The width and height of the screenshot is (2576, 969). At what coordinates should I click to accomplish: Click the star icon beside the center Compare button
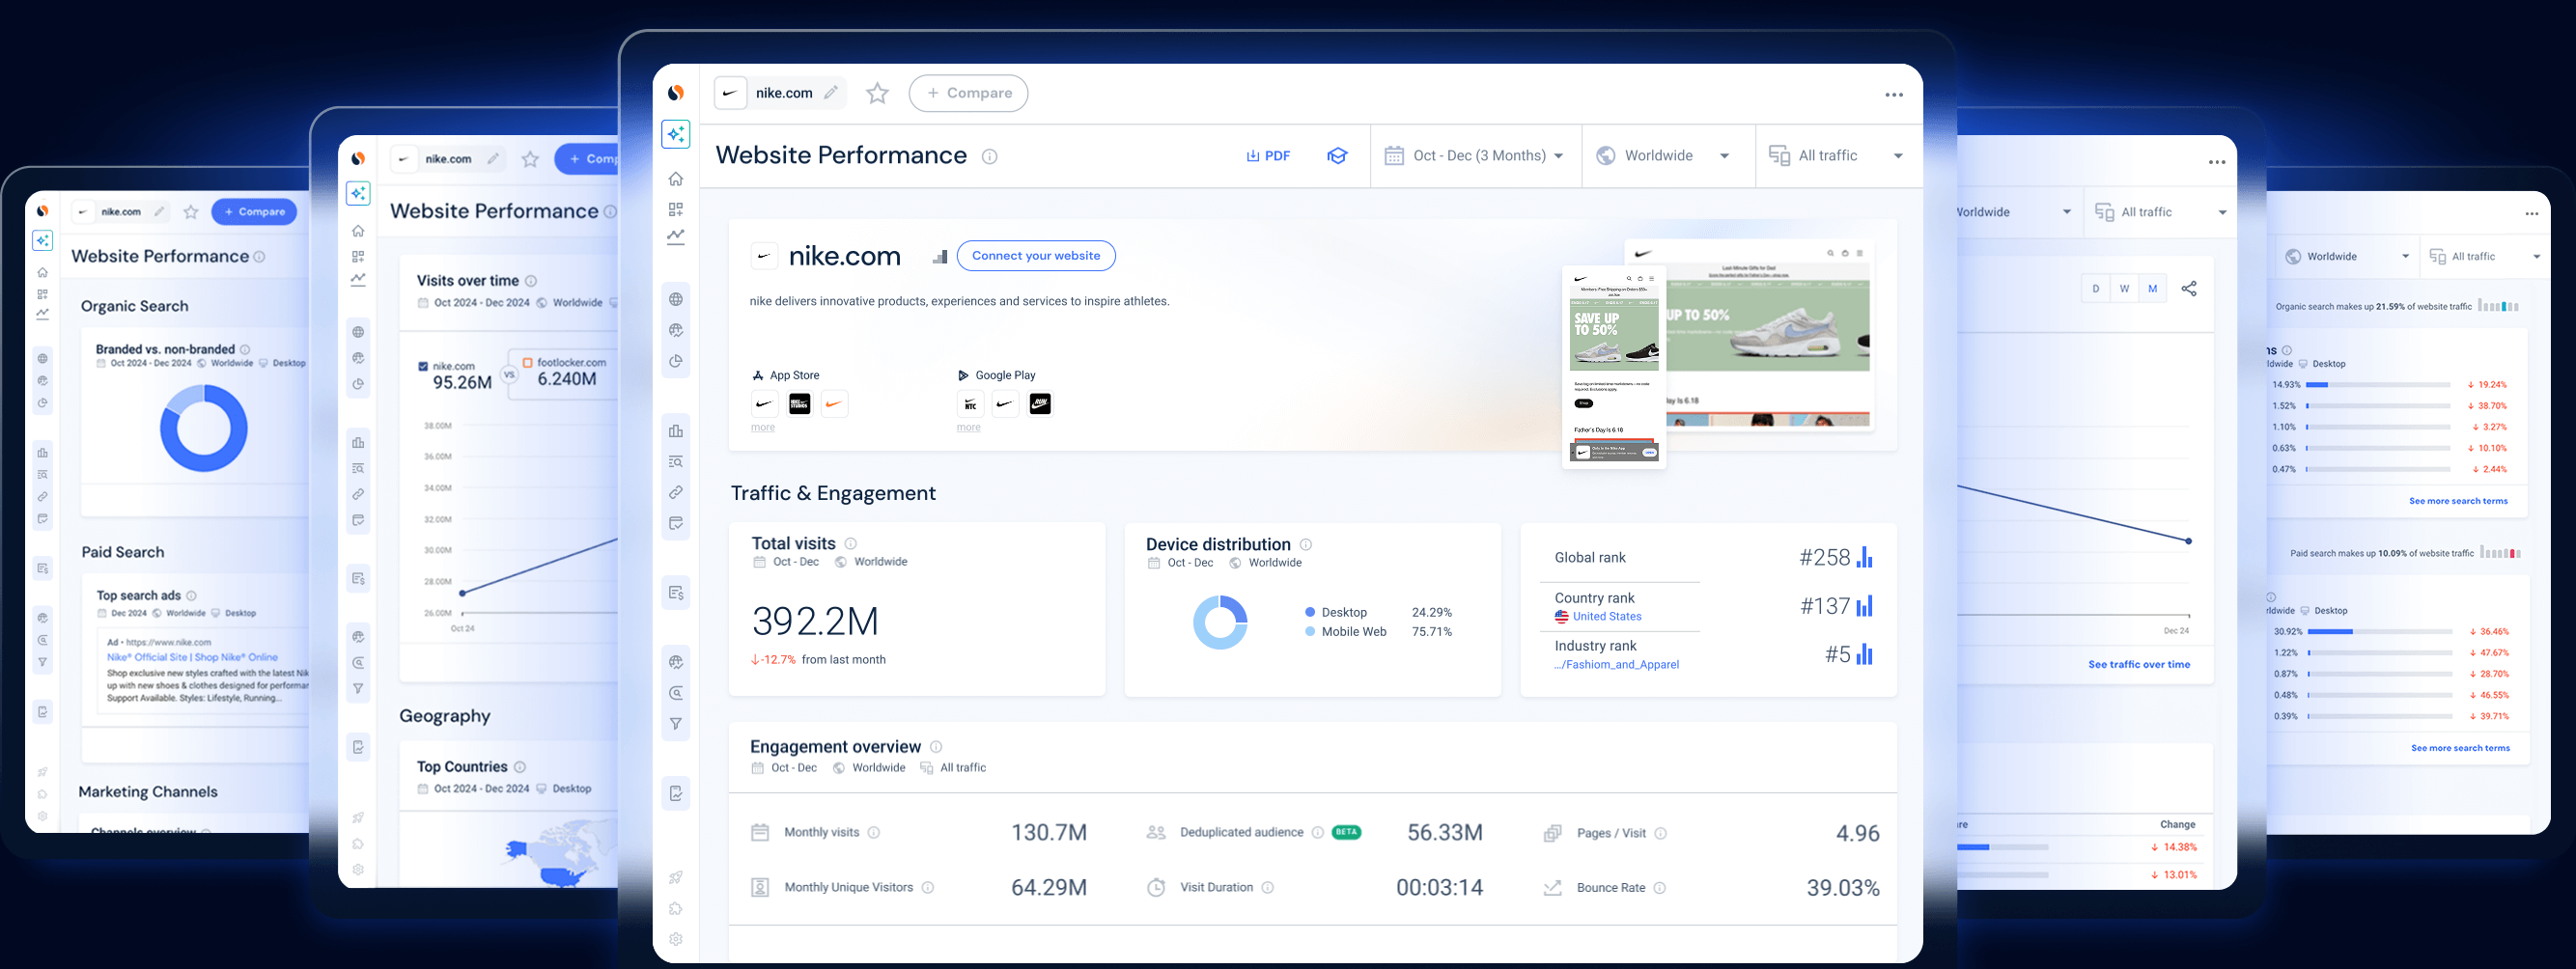pyautogui.click(x=877, y=93)
